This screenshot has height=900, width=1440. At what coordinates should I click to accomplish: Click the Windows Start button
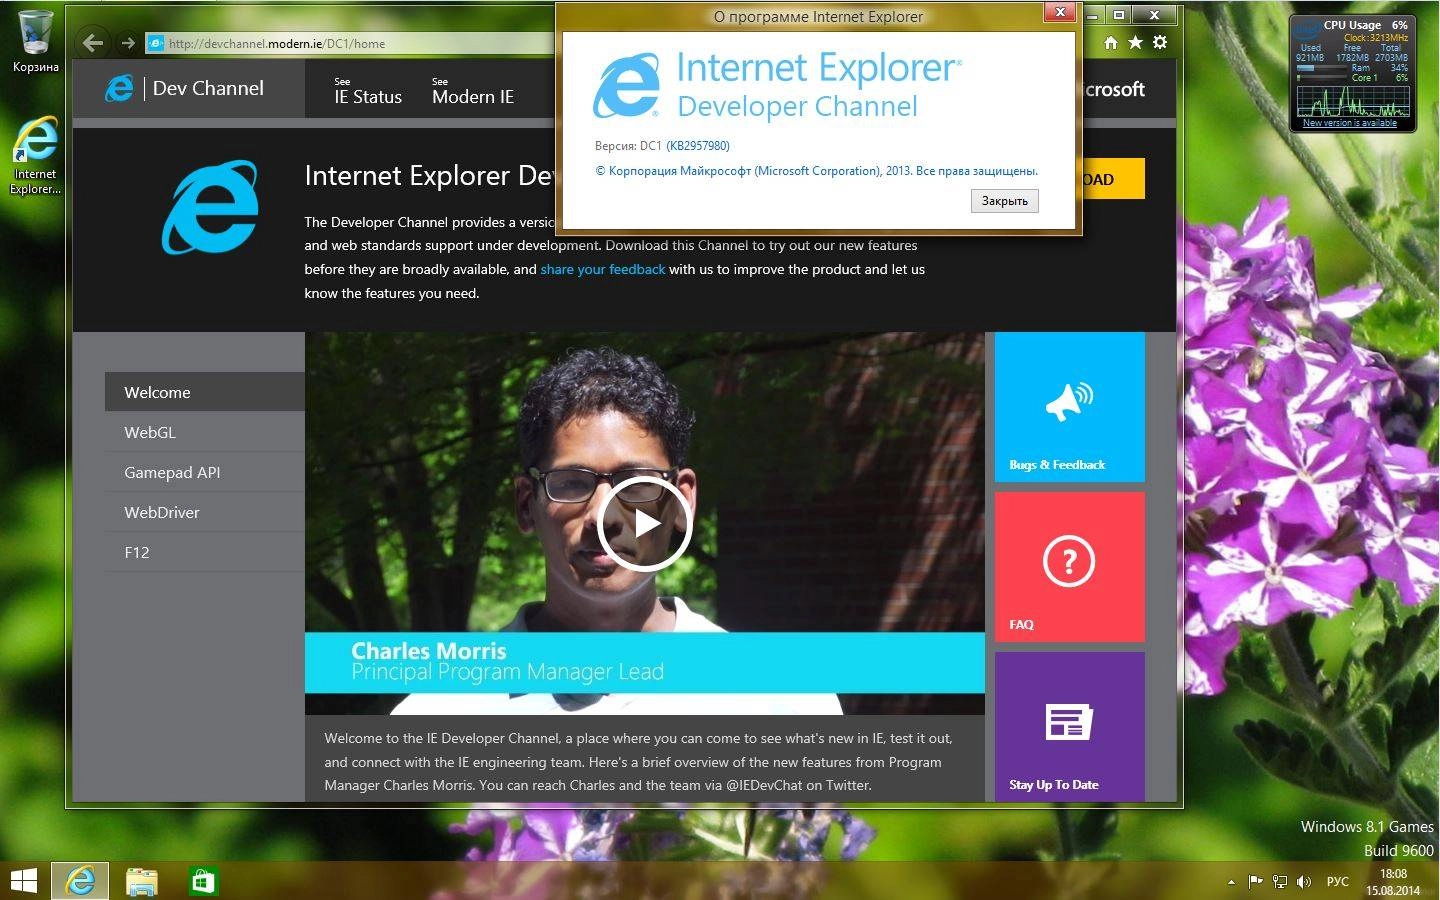23,881
